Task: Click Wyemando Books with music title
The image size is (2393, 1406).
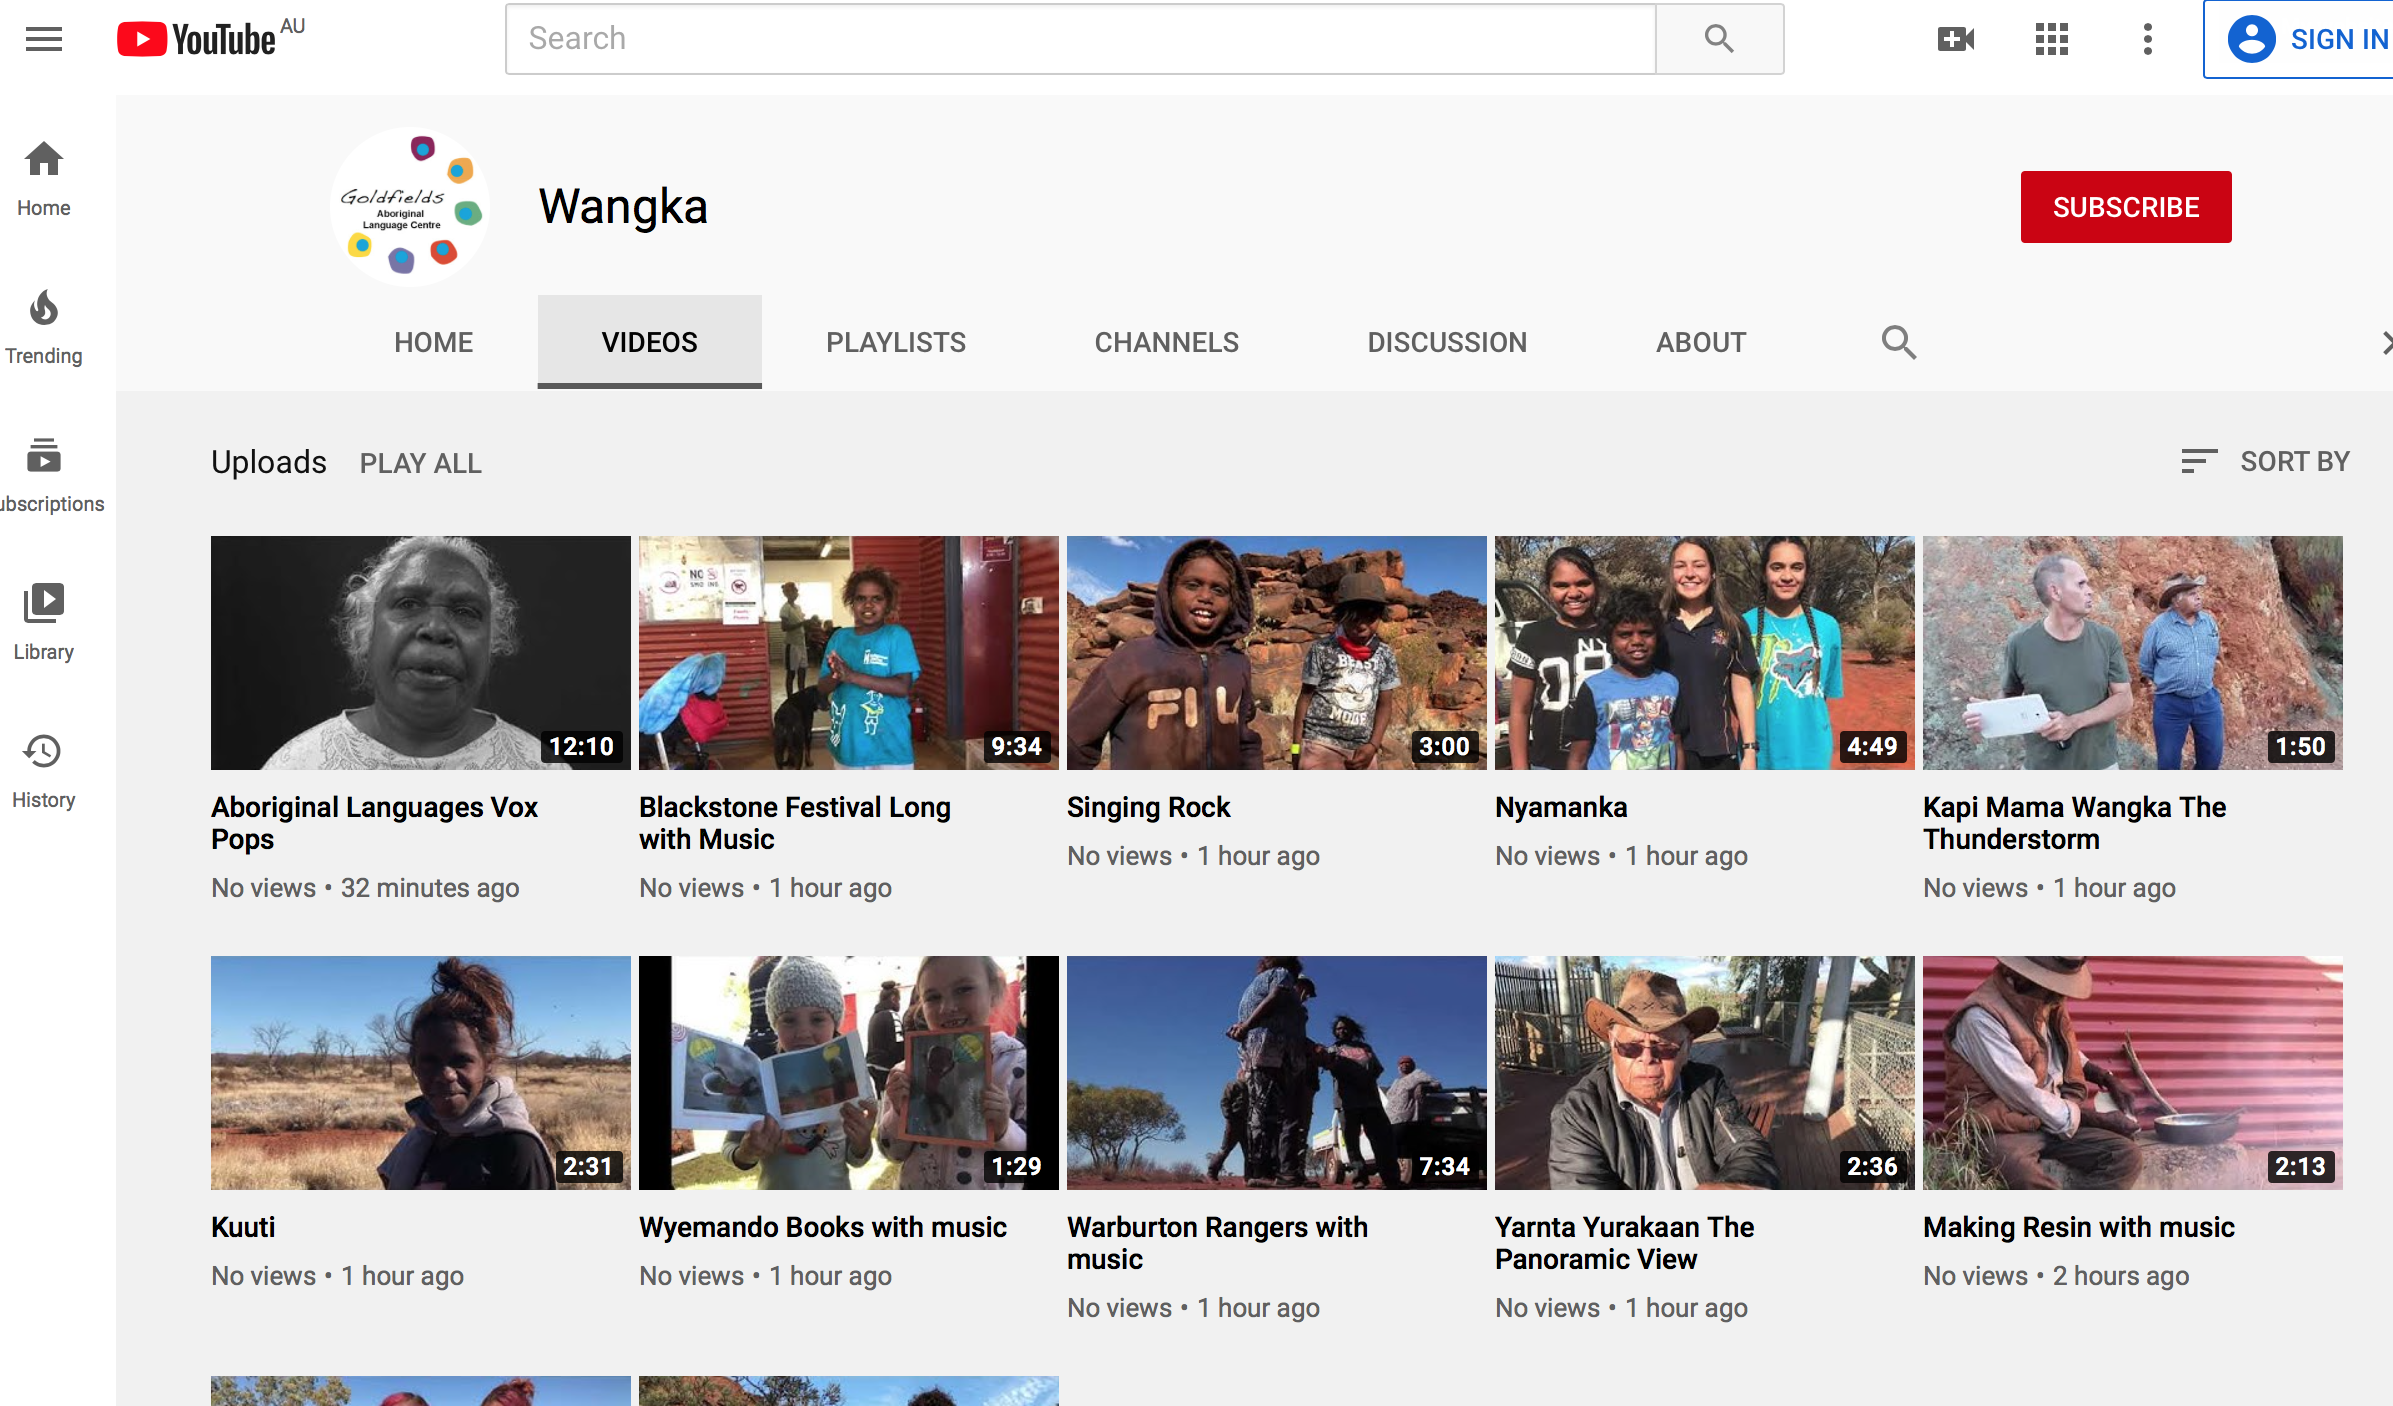Action: [823, 1227]
